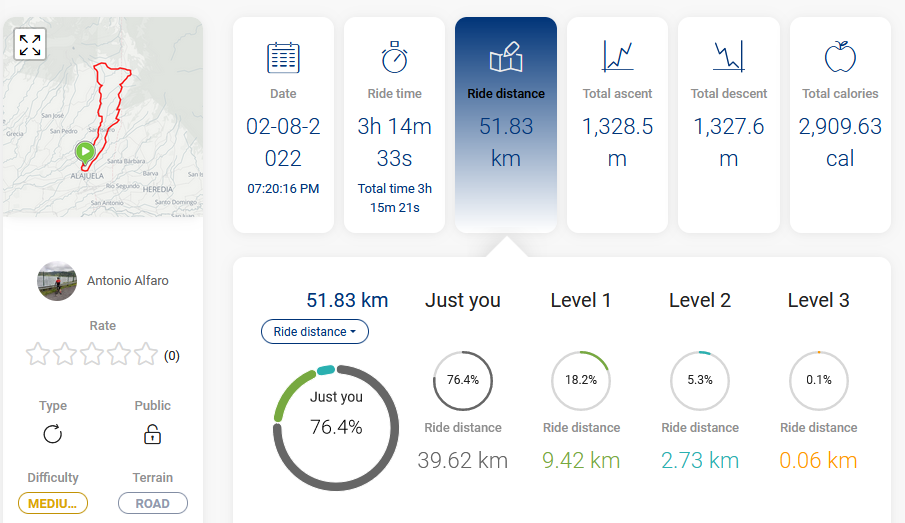Select the Total calories stat card
This screenshot has width=905, height=523.
(840, 125)
